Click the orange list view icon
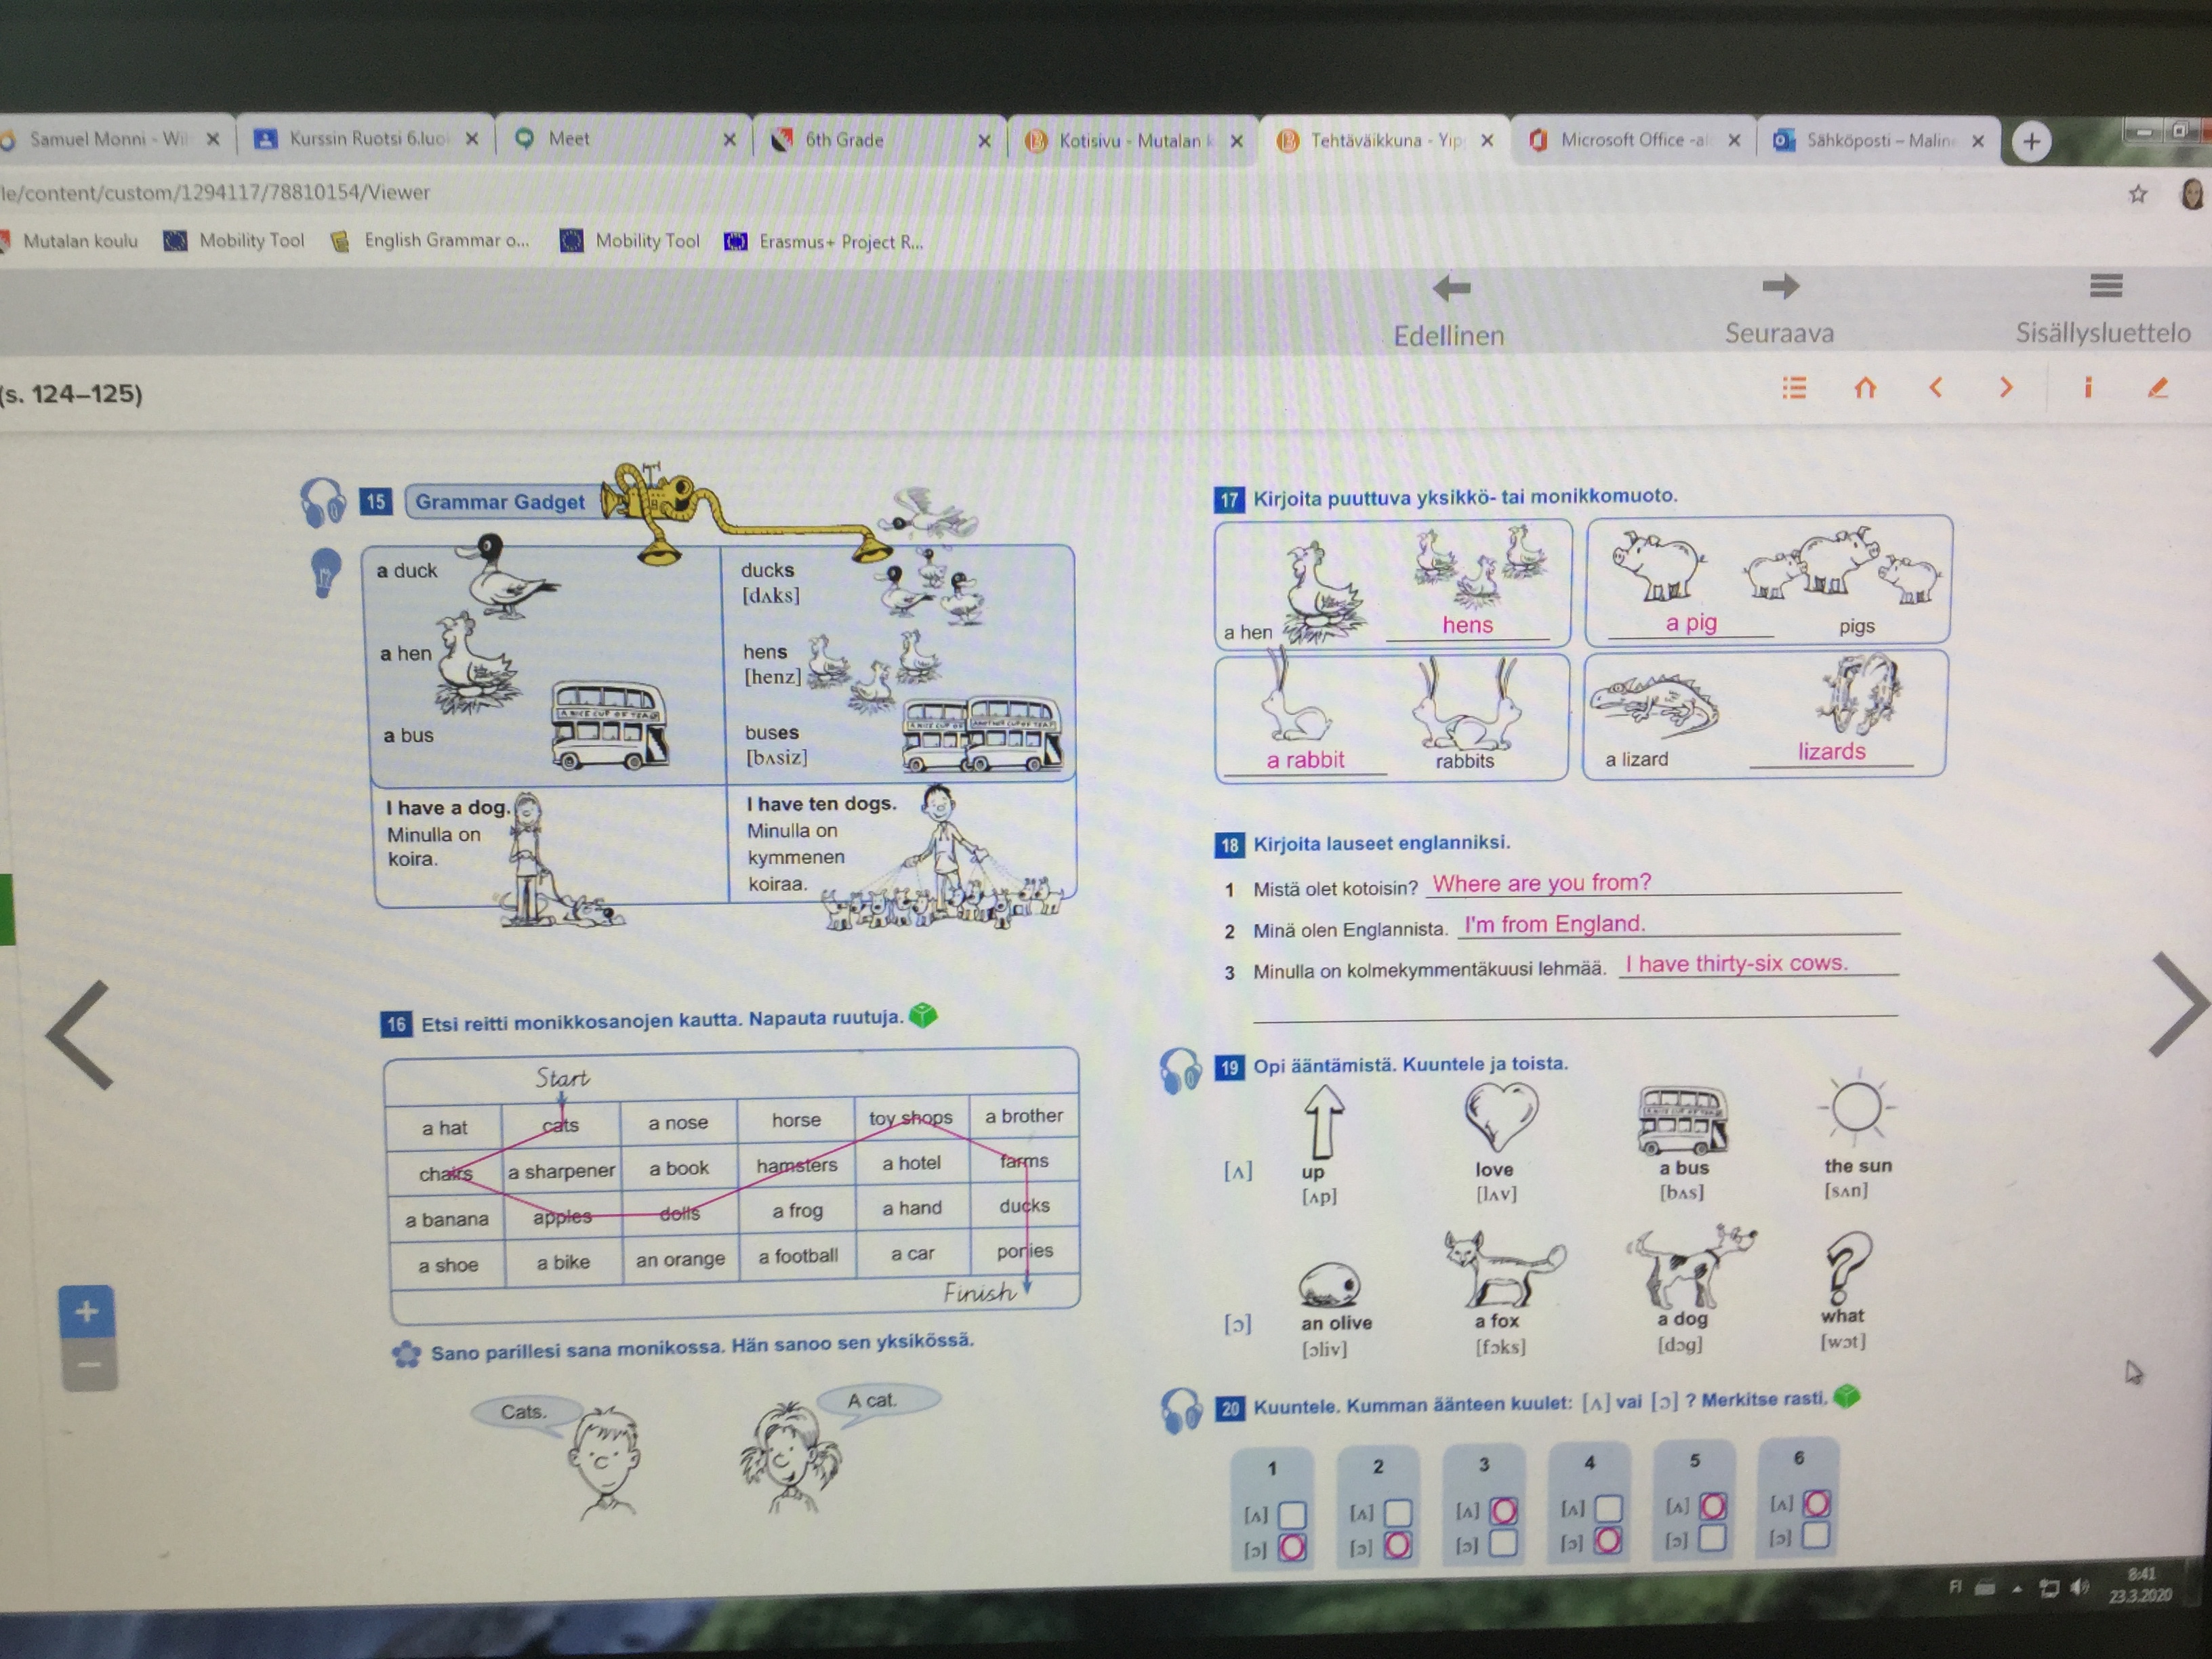This screenshot has height=1659, width=2212. point(1794,388)
